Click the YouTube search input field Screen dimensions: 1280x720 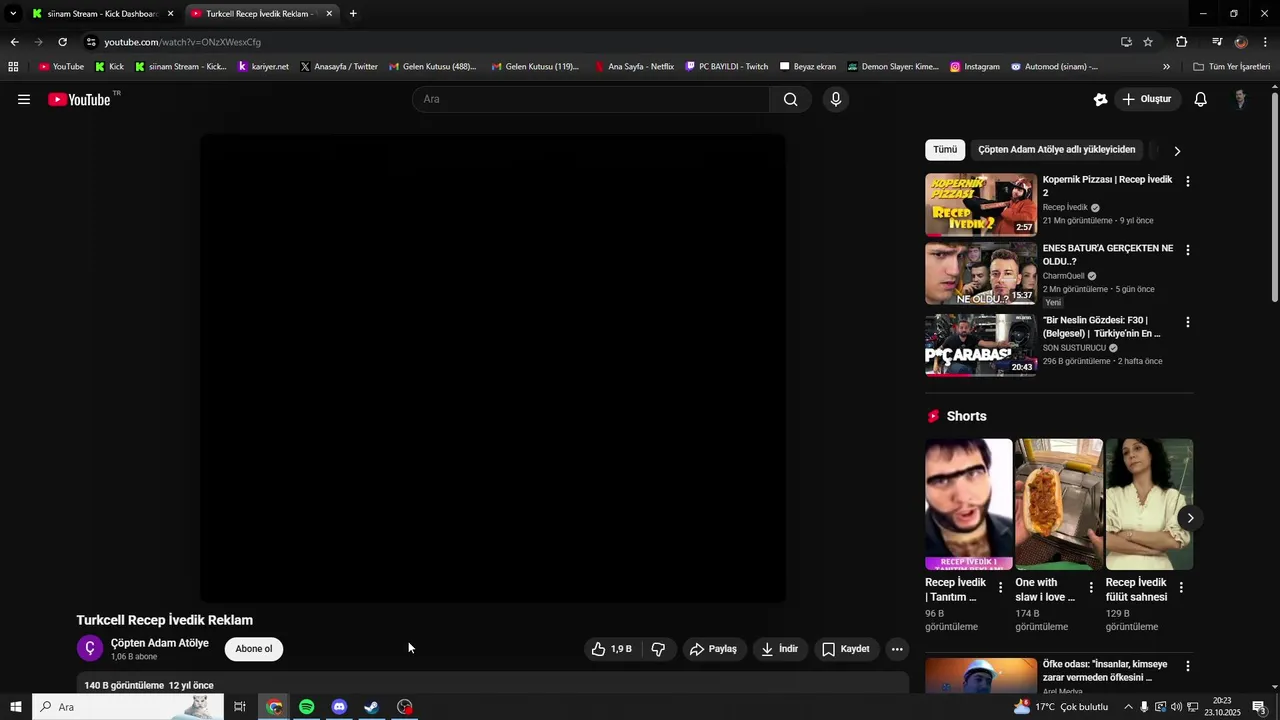[591, 99]
